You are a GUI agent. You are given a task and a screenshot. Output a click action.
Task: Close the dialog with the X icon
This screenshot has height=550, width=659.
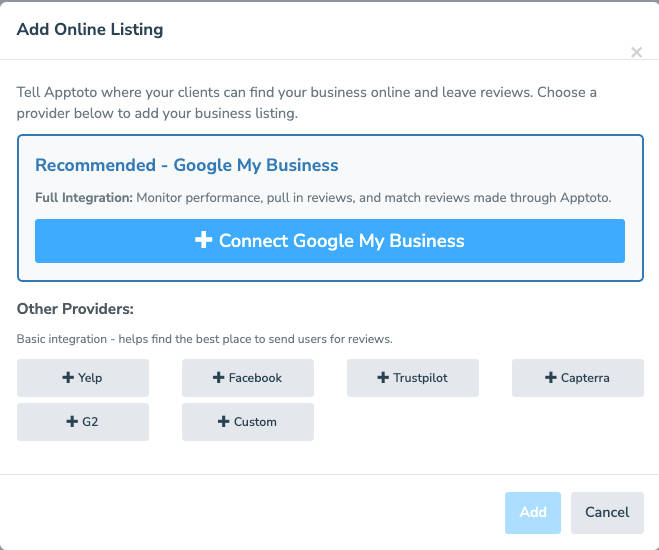[x=636, y=52]
